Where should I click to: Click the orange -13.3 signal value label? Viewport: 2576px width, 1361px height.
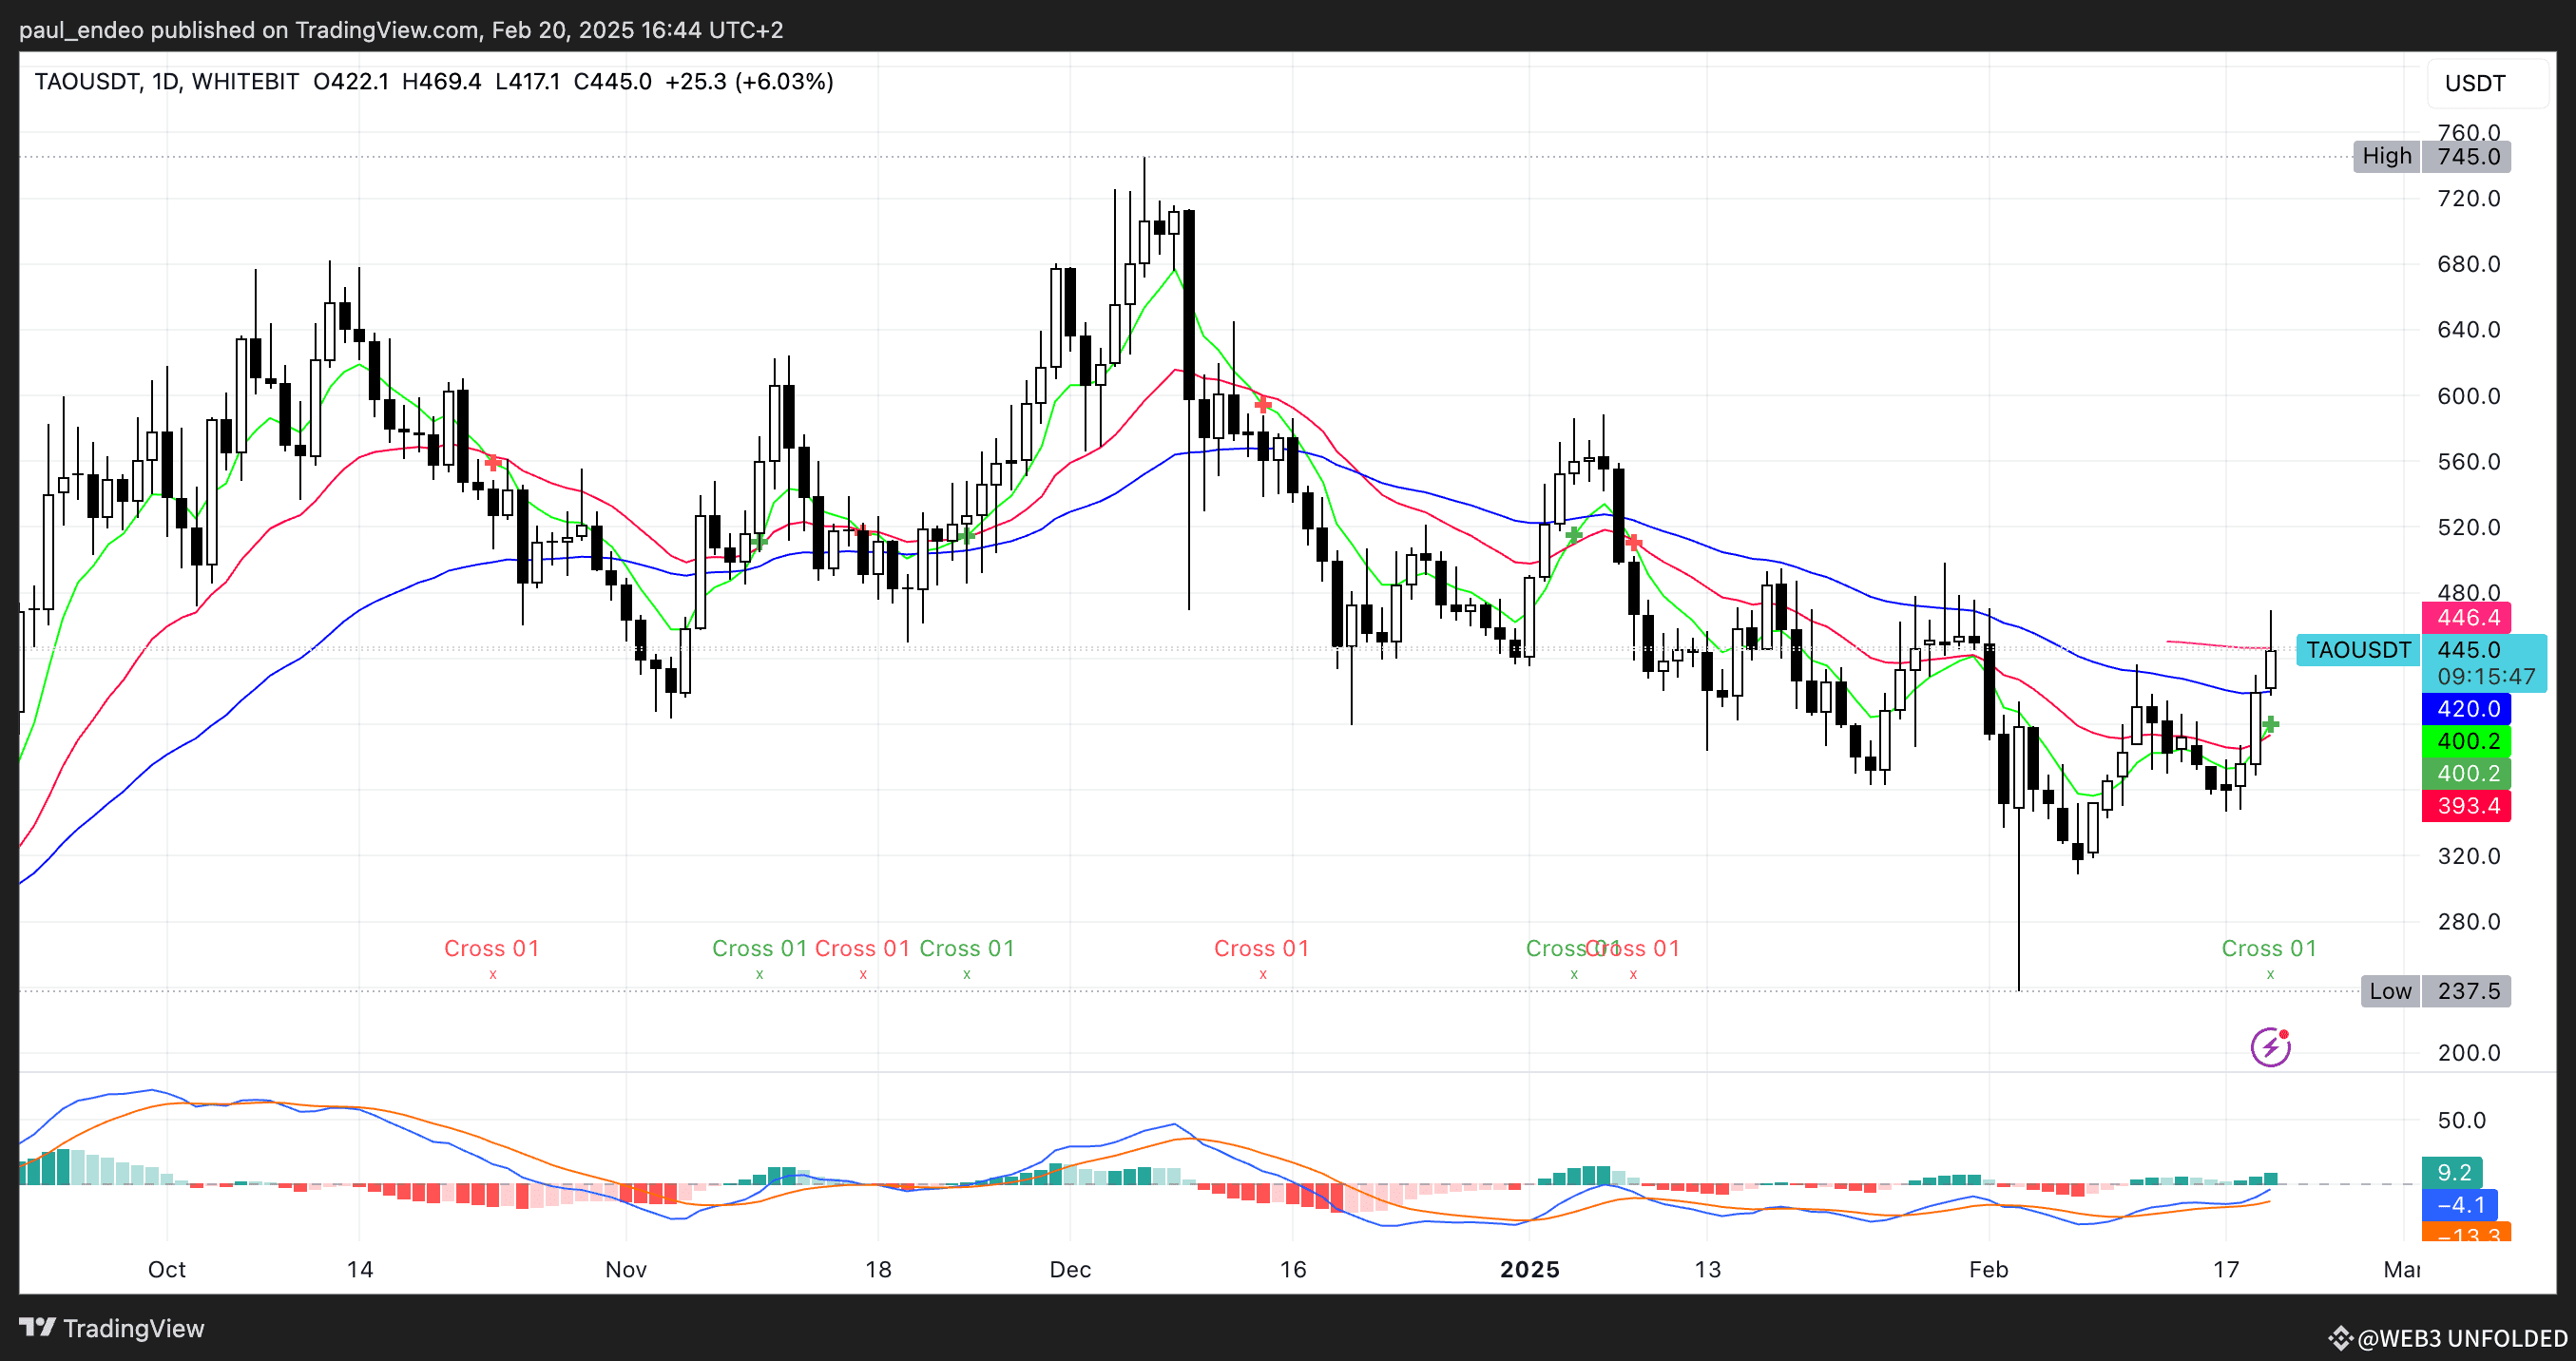tap(2467, 1233)
